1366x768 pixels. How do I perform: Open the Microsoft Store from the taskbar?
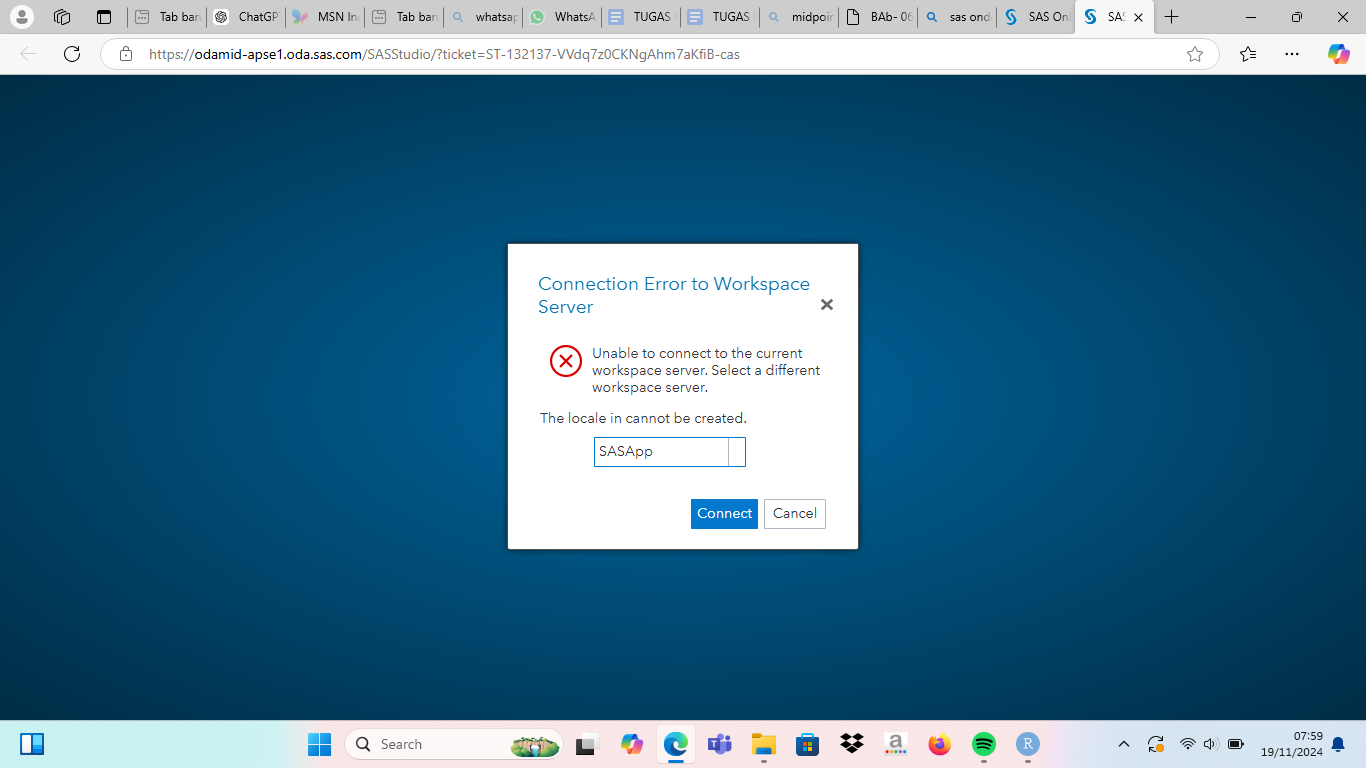pyautogui.click(x=807, y=744)
